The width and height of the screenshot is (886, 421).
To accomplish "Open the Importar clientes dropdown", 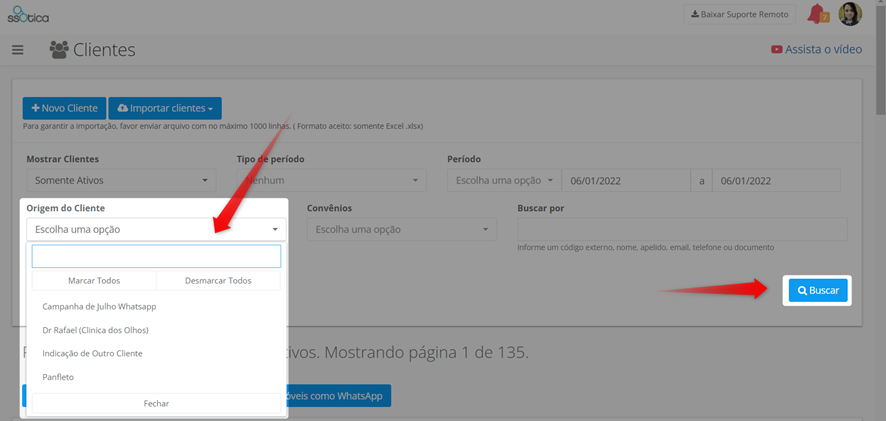I will [165, 108].
